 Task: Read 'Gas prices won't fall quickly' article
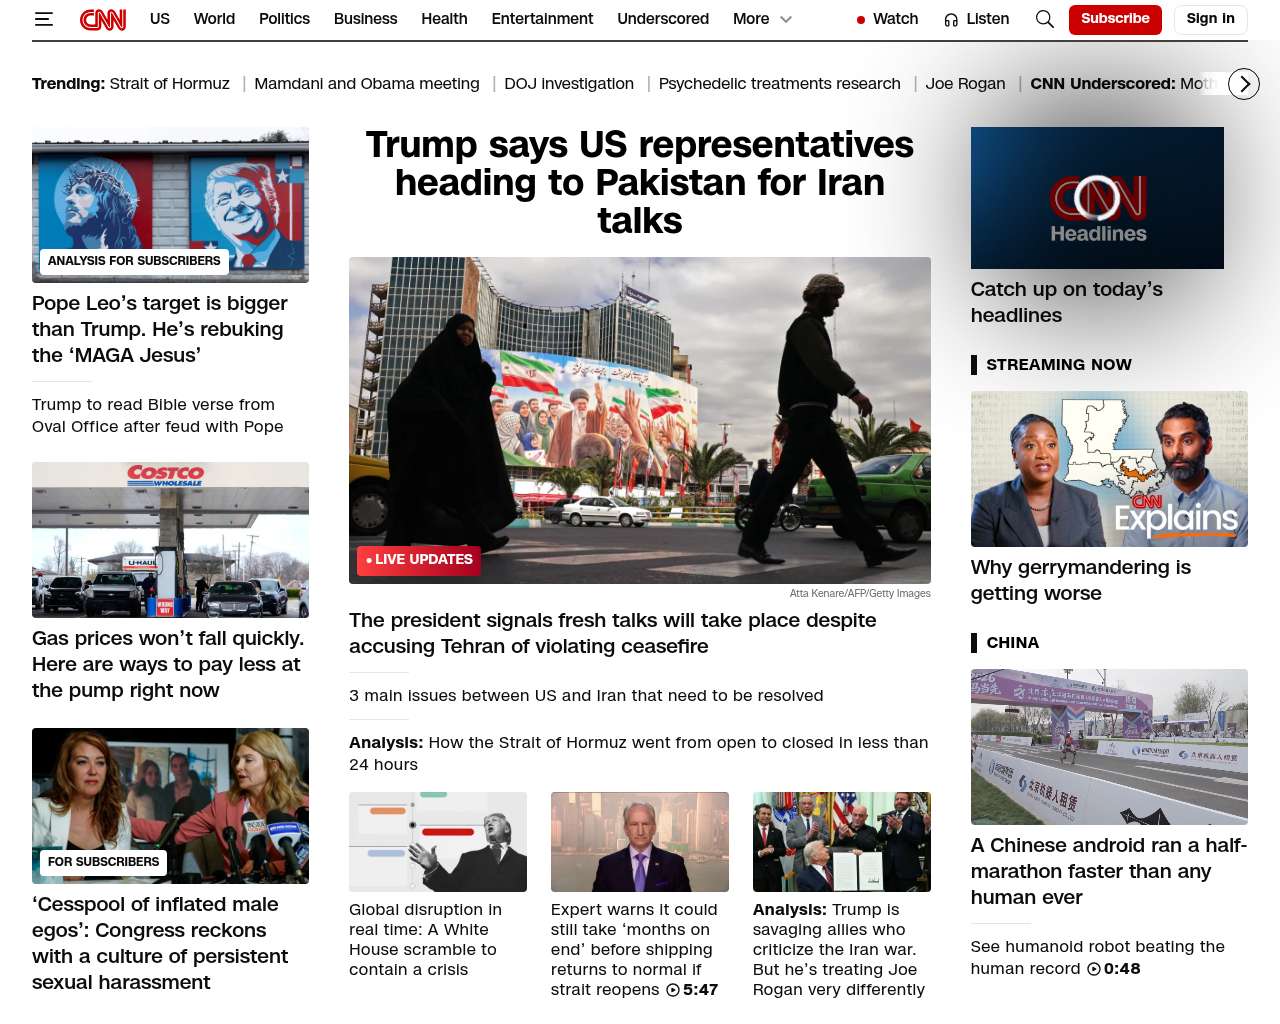[168, 664]
